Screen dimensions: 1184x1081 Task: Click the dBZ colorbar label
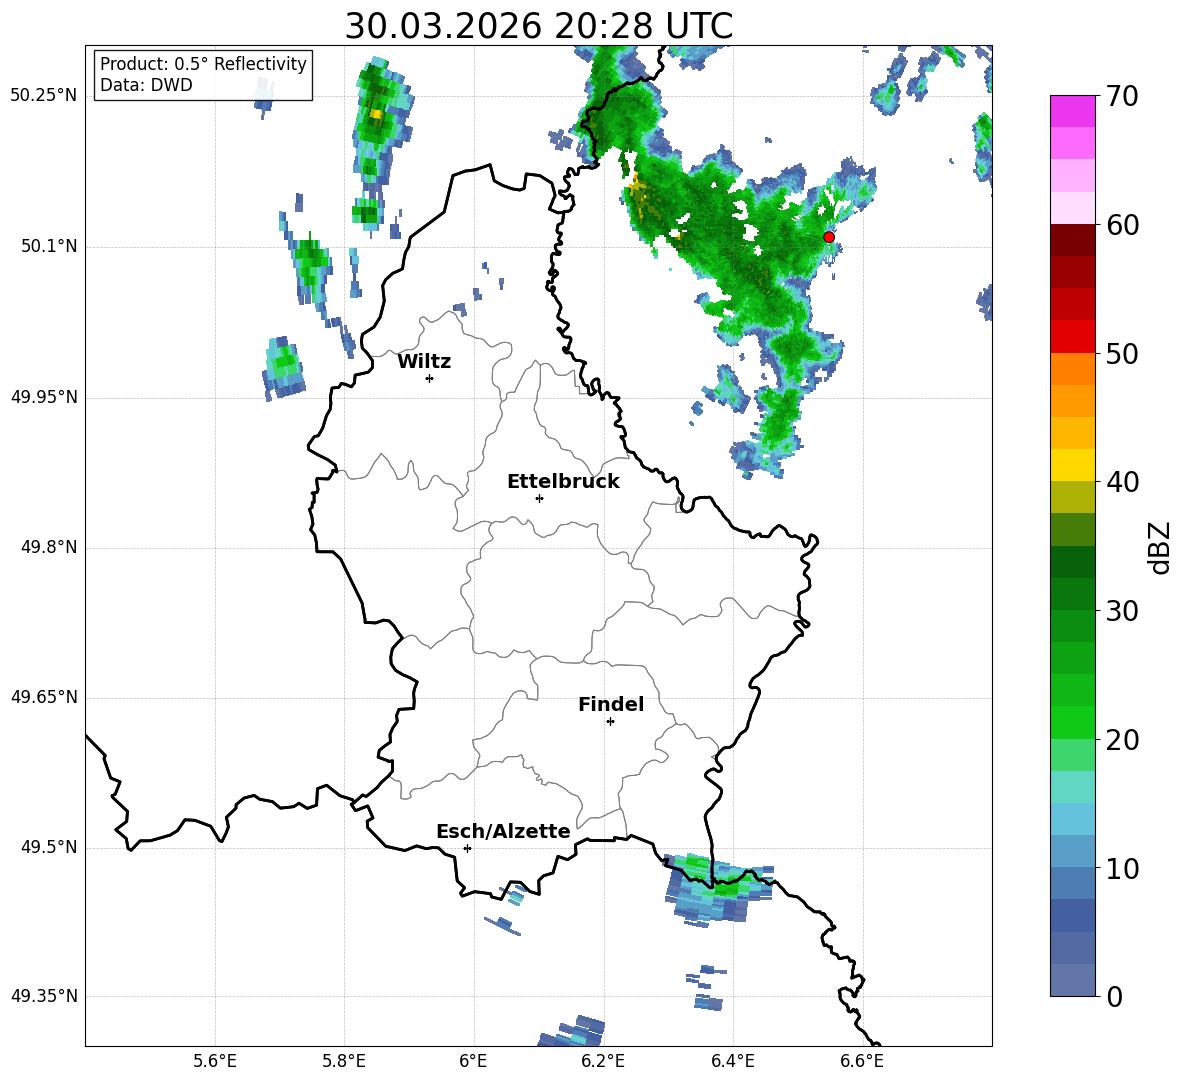[1161, 547]
